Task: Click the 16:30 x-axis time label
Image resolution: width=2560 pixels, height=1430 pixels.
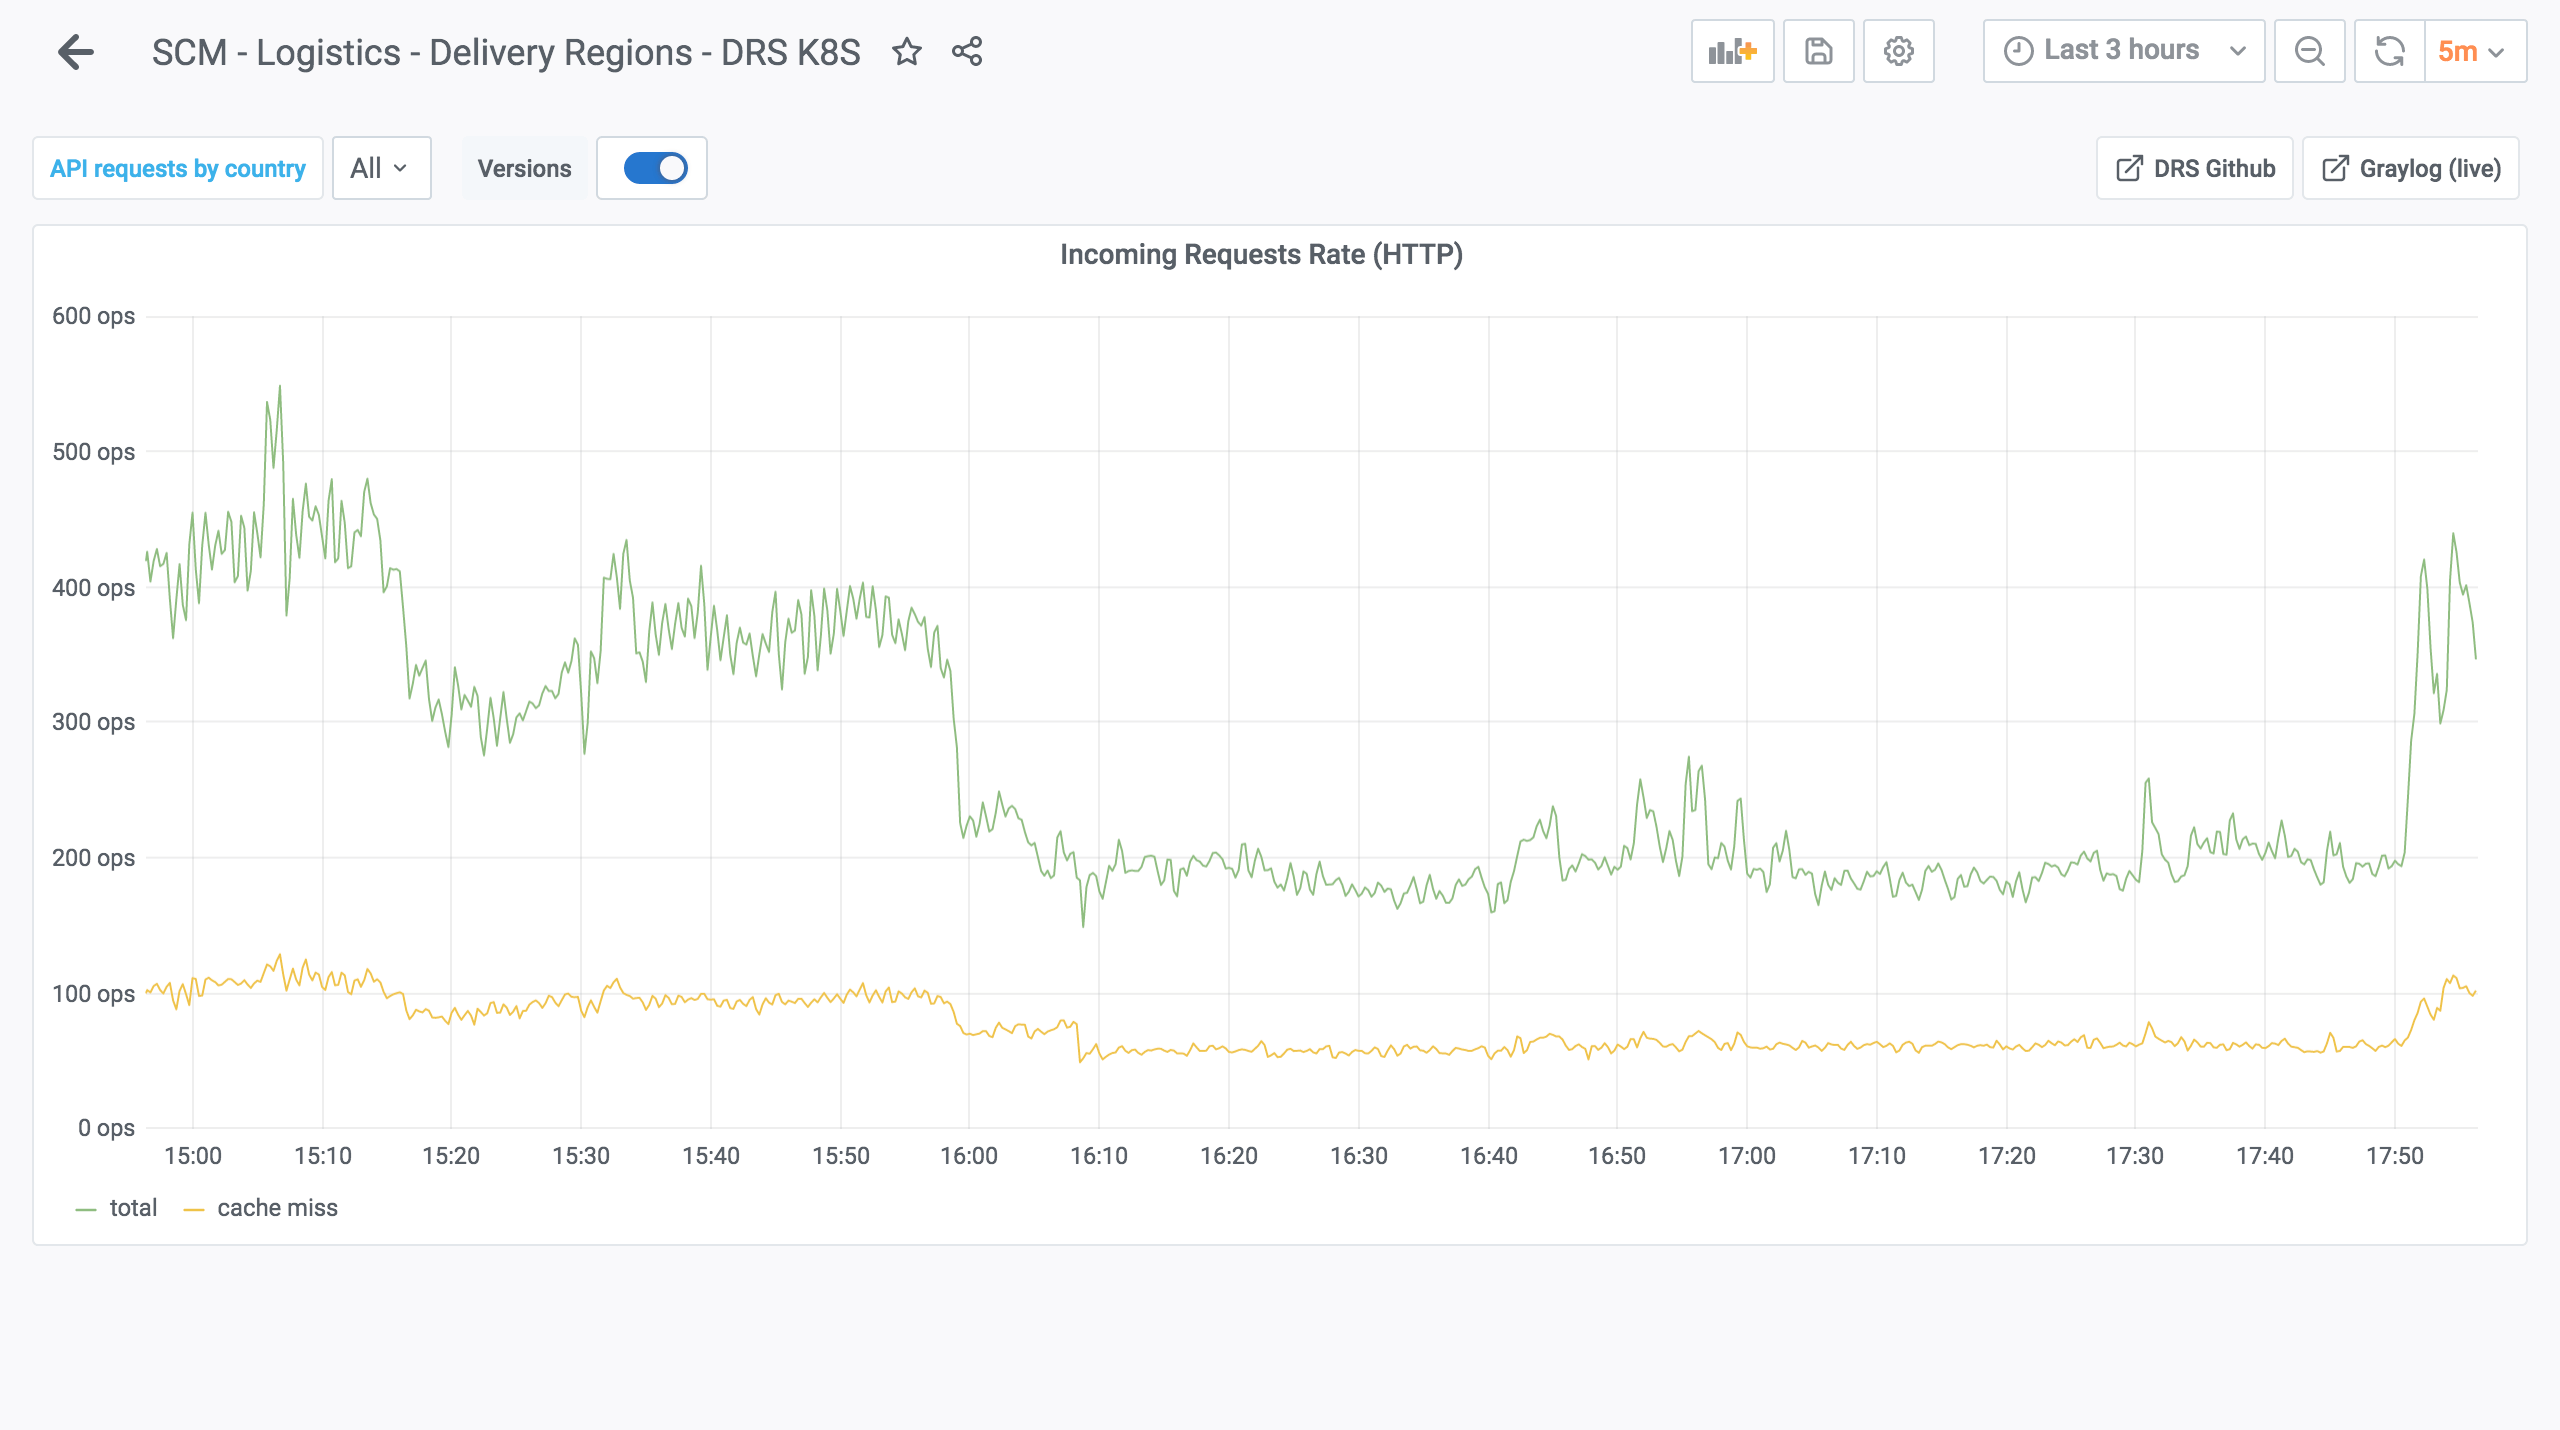Action: [1359, 1156]
